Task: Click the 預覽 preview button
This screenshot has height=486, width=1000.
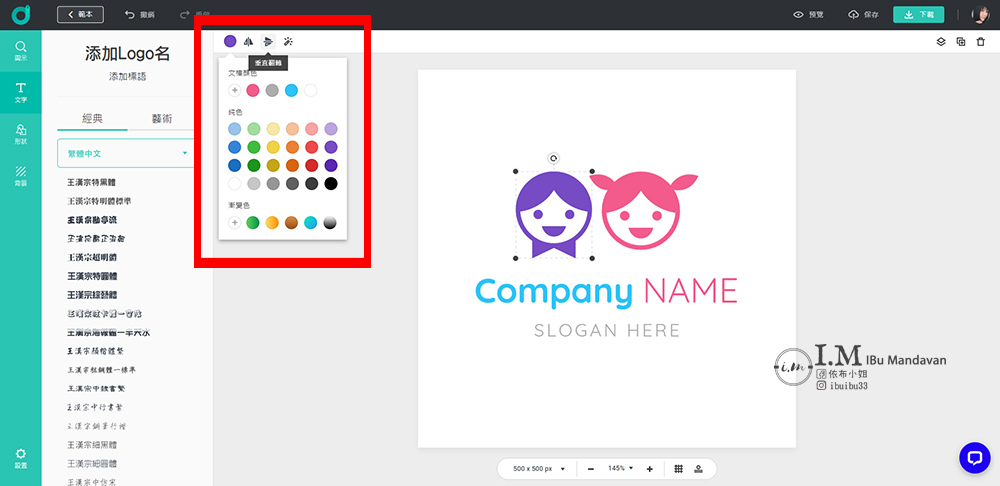Action: [x=809, y=15]
